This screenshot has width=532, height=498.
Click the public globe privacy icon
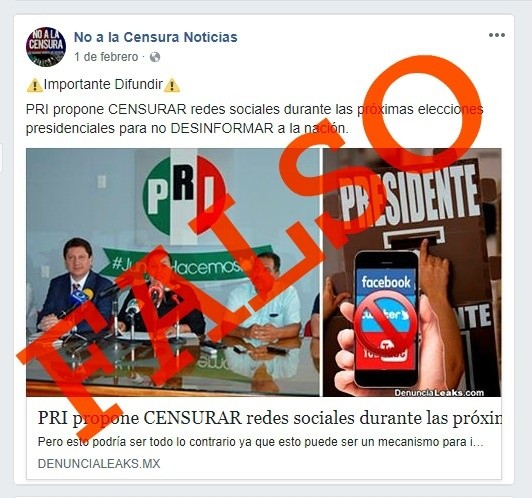coord(155,57)
